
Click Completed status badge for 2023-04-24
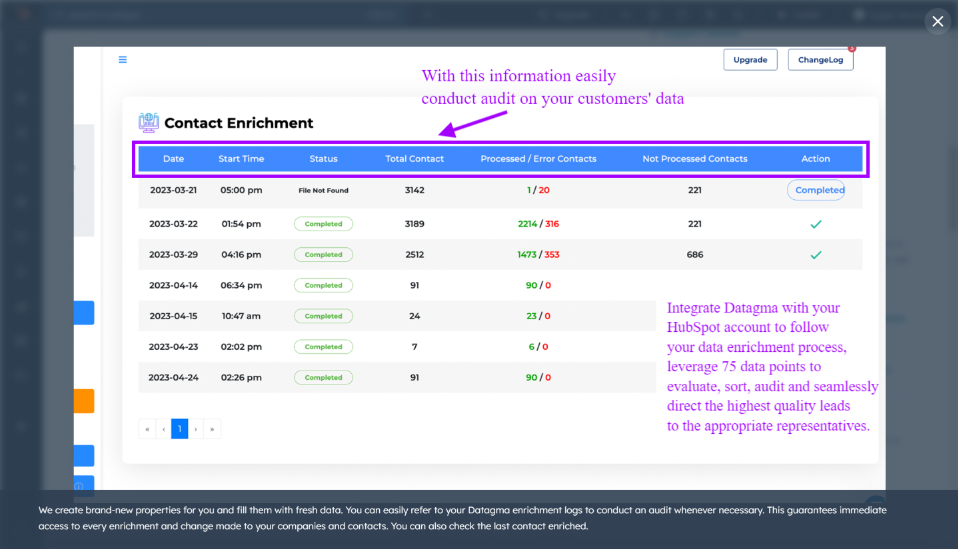click(x=323, y=377)
